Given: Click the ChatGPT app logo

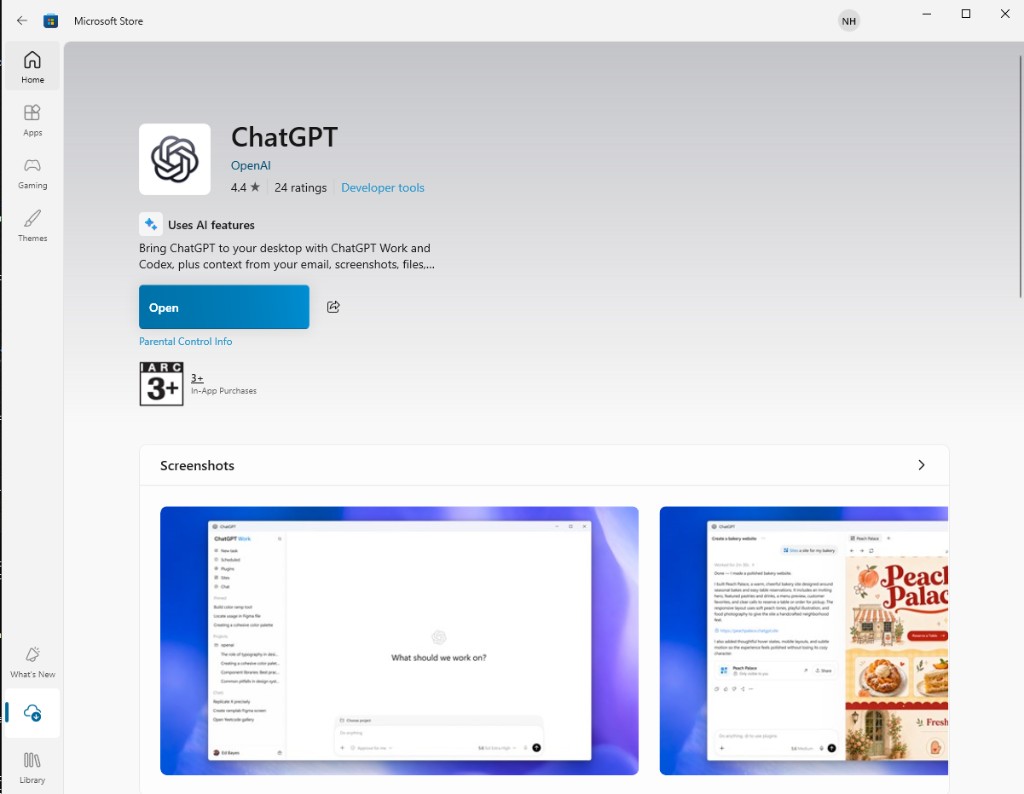Looking at the screenshot, I should 175,159.
